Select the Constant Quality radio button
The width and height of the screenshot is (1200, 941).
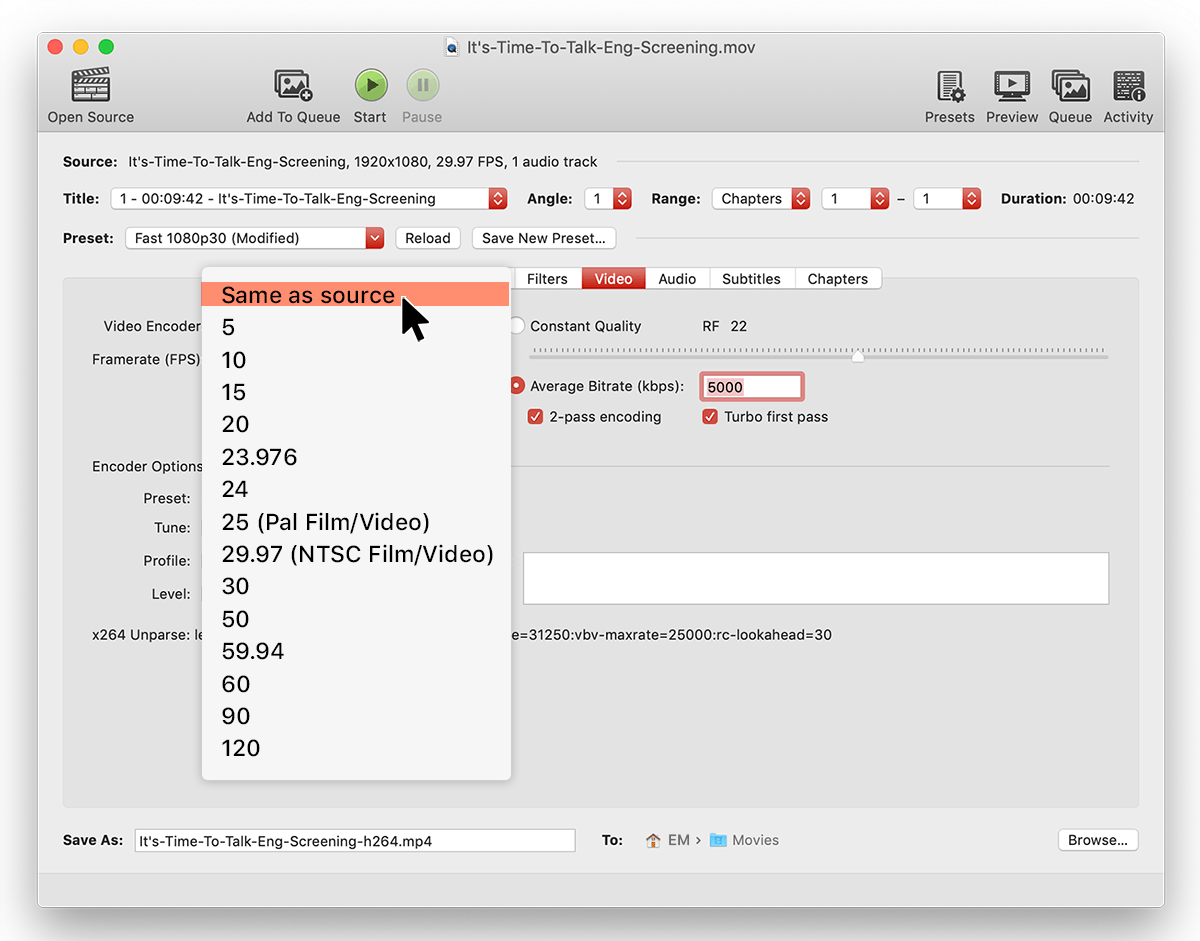point(516,325)
